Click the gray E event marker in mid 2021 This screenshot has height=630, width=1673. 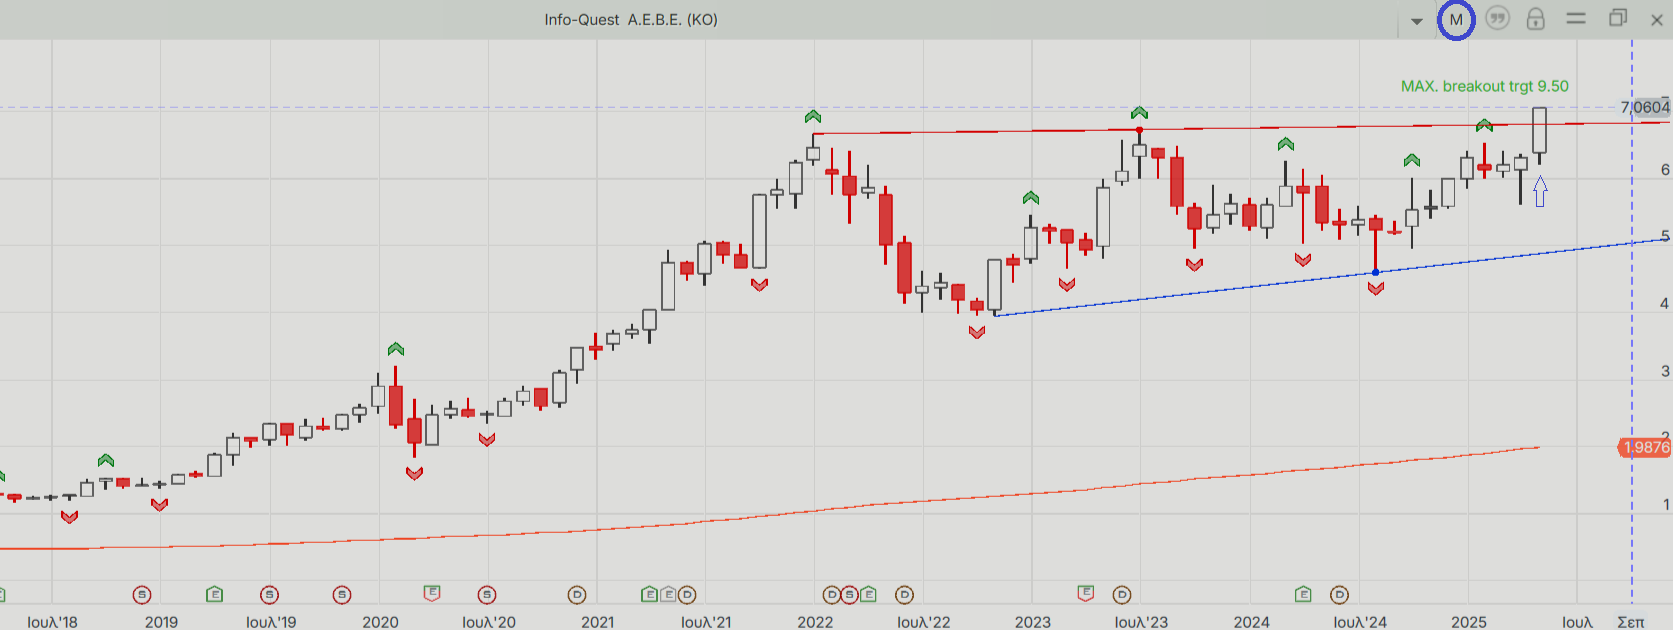[x=668, y=595]
